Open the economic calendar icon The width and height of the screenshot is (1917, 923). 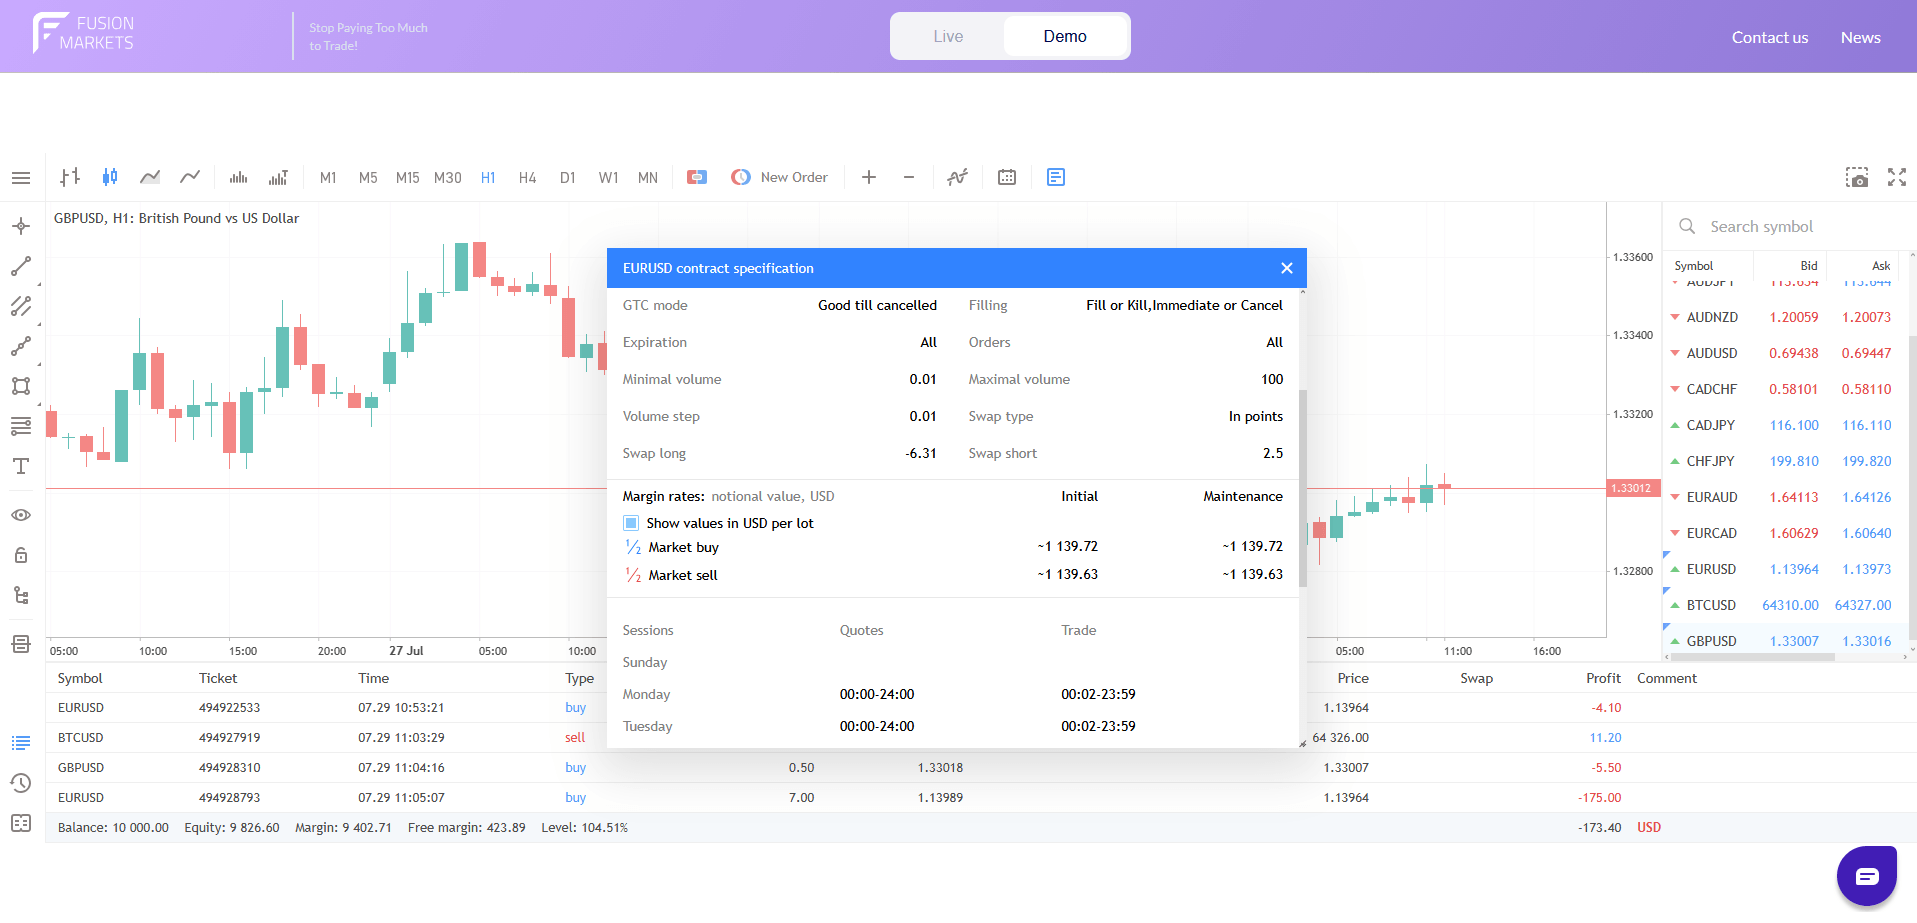(x=1007, y=177)
